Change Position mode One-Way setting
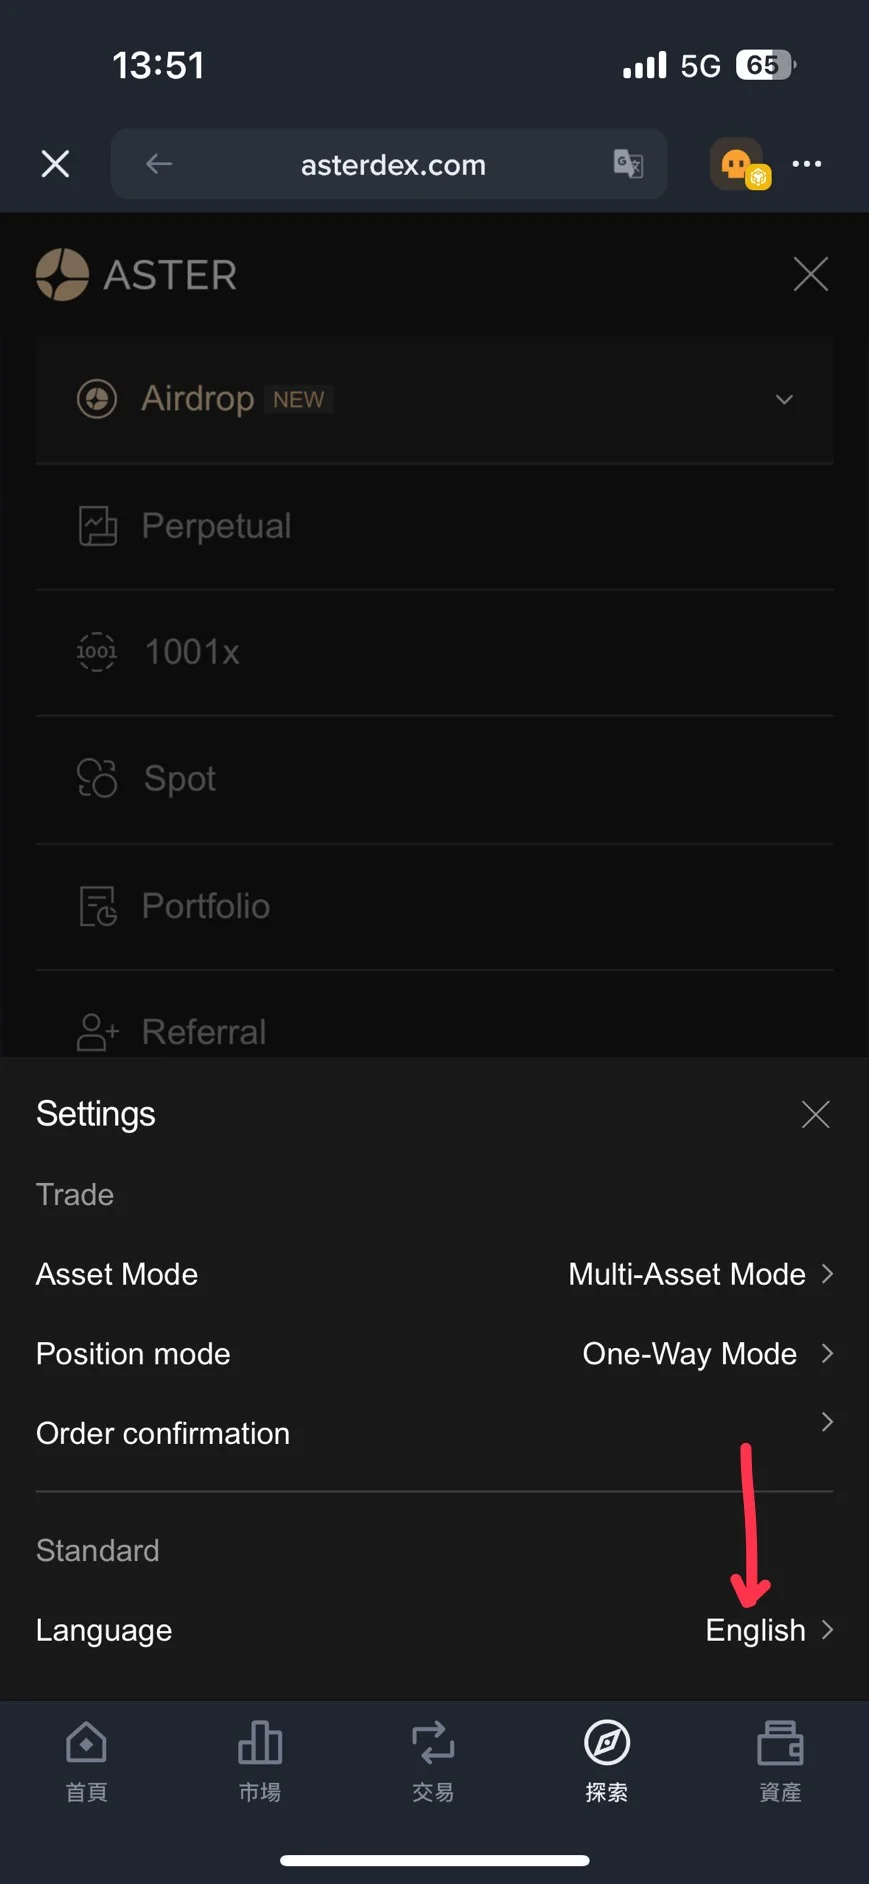This screenshot has height=1884, width=869. (706, 1354)
